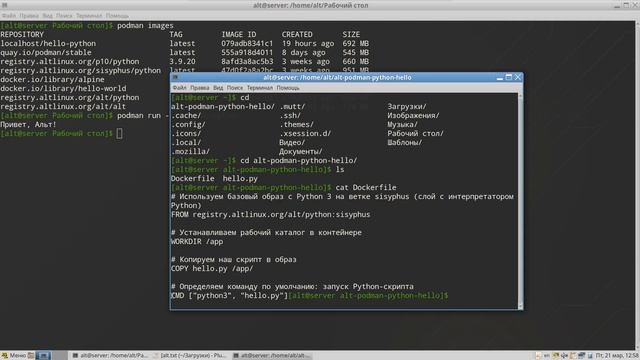
Task: Click show desktop icon next to Меню
Action: click(x=31, y=356)
